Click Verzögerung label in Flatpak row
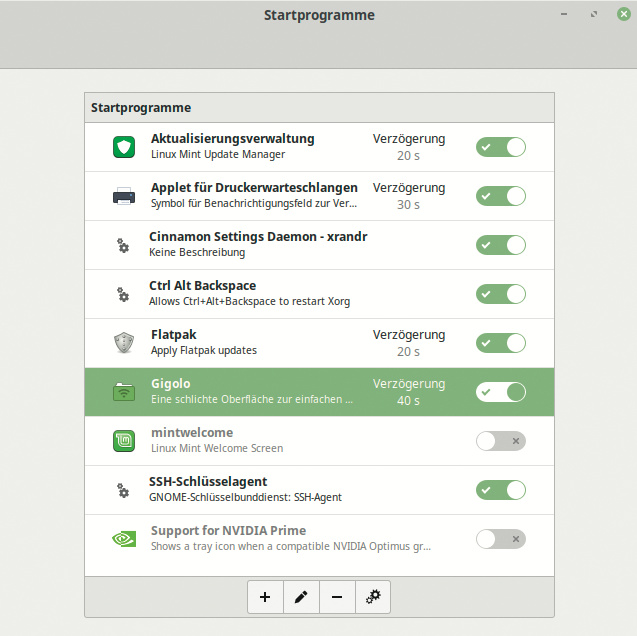The image size is (637, 636). tap(409, 335)
